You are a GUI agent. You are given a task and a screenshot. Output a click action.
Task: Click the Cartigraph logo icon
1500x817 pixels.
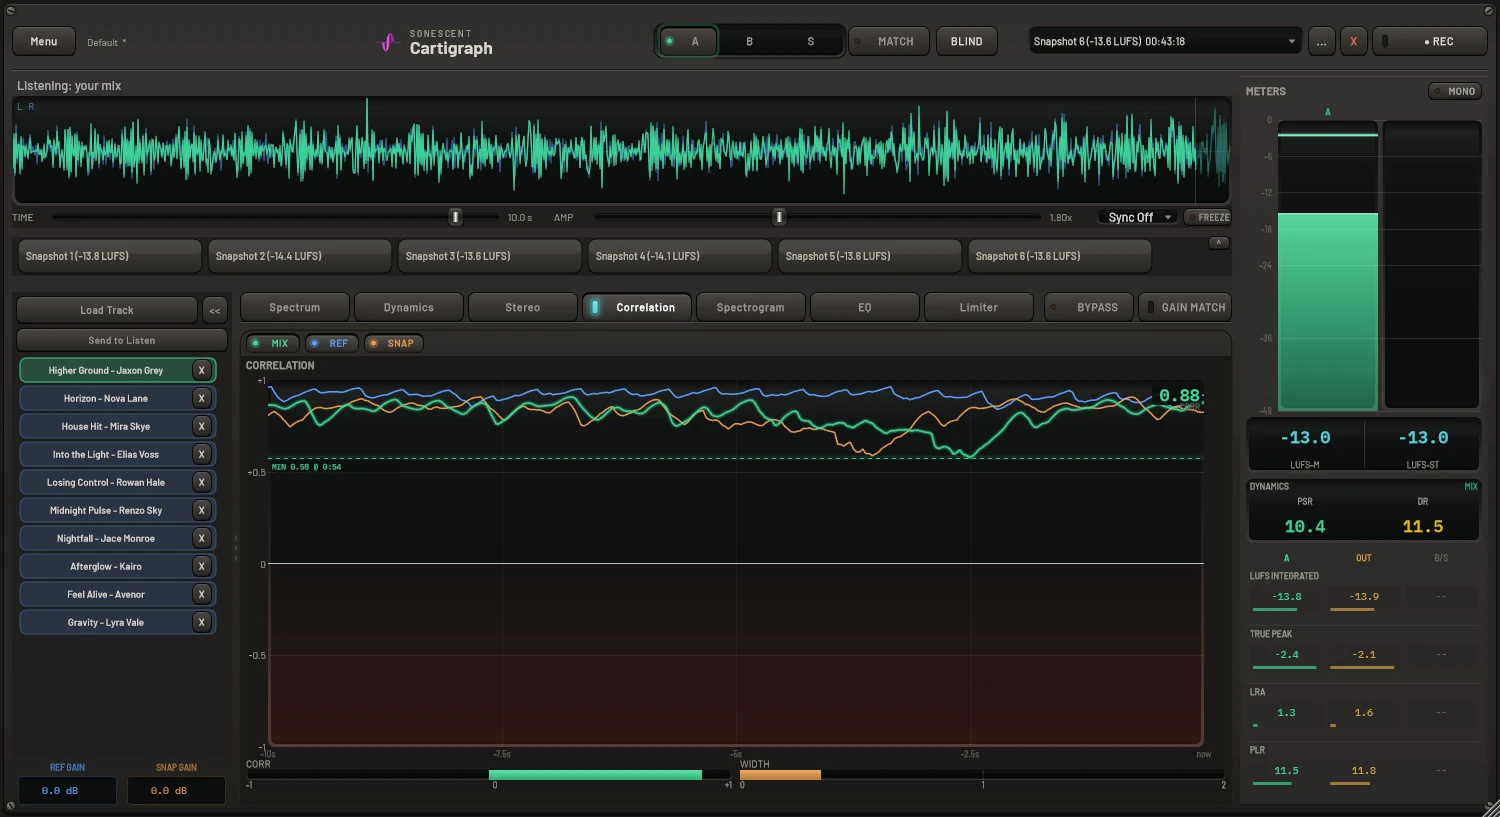(x=388, y=42)
